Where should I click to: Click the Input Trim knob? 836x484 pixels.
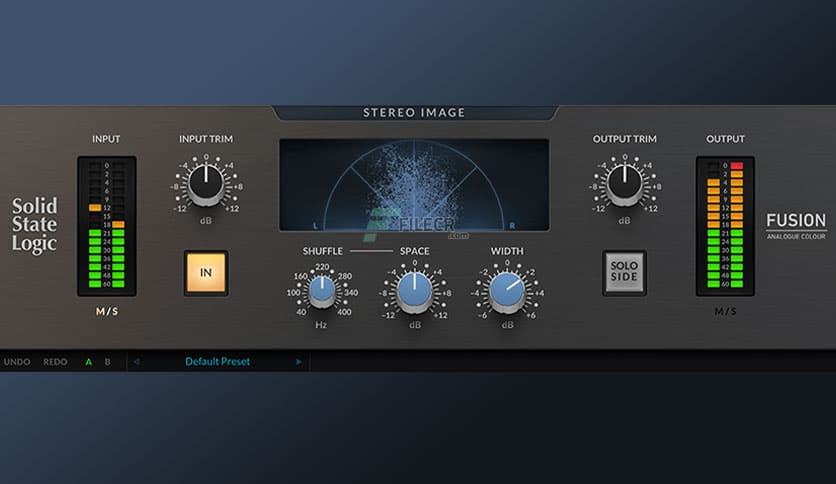click(x=206, y=184)
